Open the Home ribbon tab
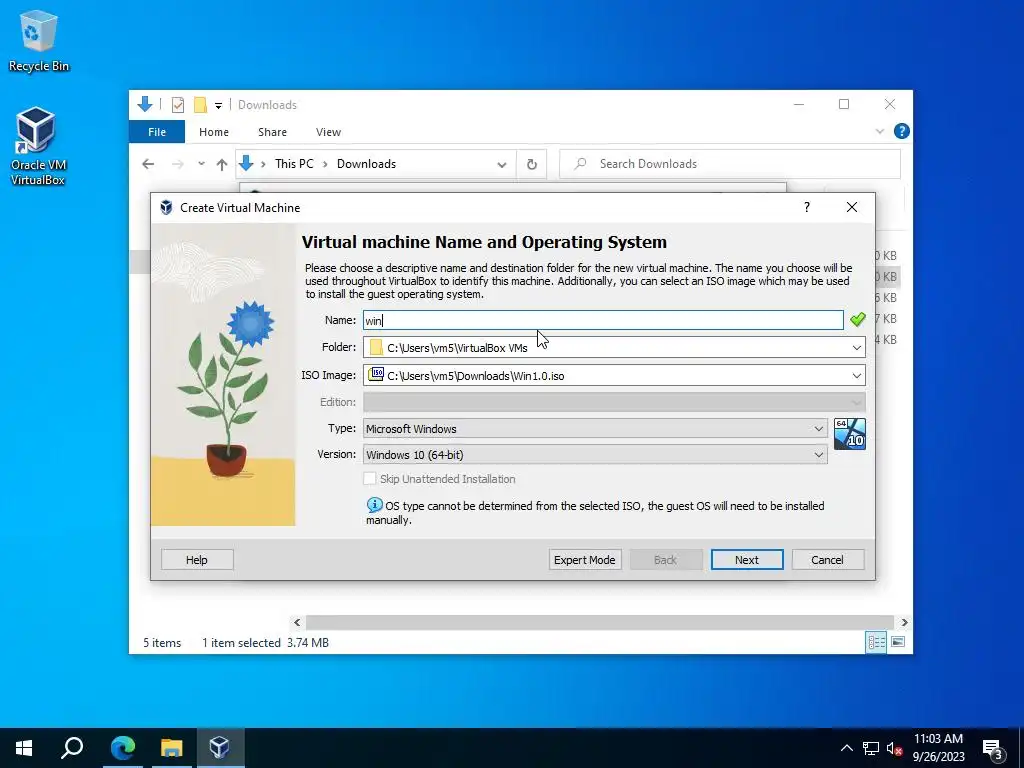The width and height of the screenshot is (1024, 768). click(x=214, y=132)
